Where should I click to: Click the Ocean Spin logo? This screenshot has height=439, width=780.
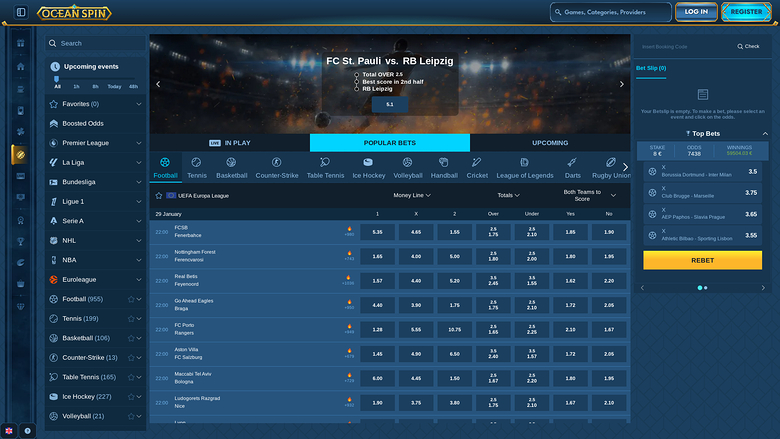point(74,13)
